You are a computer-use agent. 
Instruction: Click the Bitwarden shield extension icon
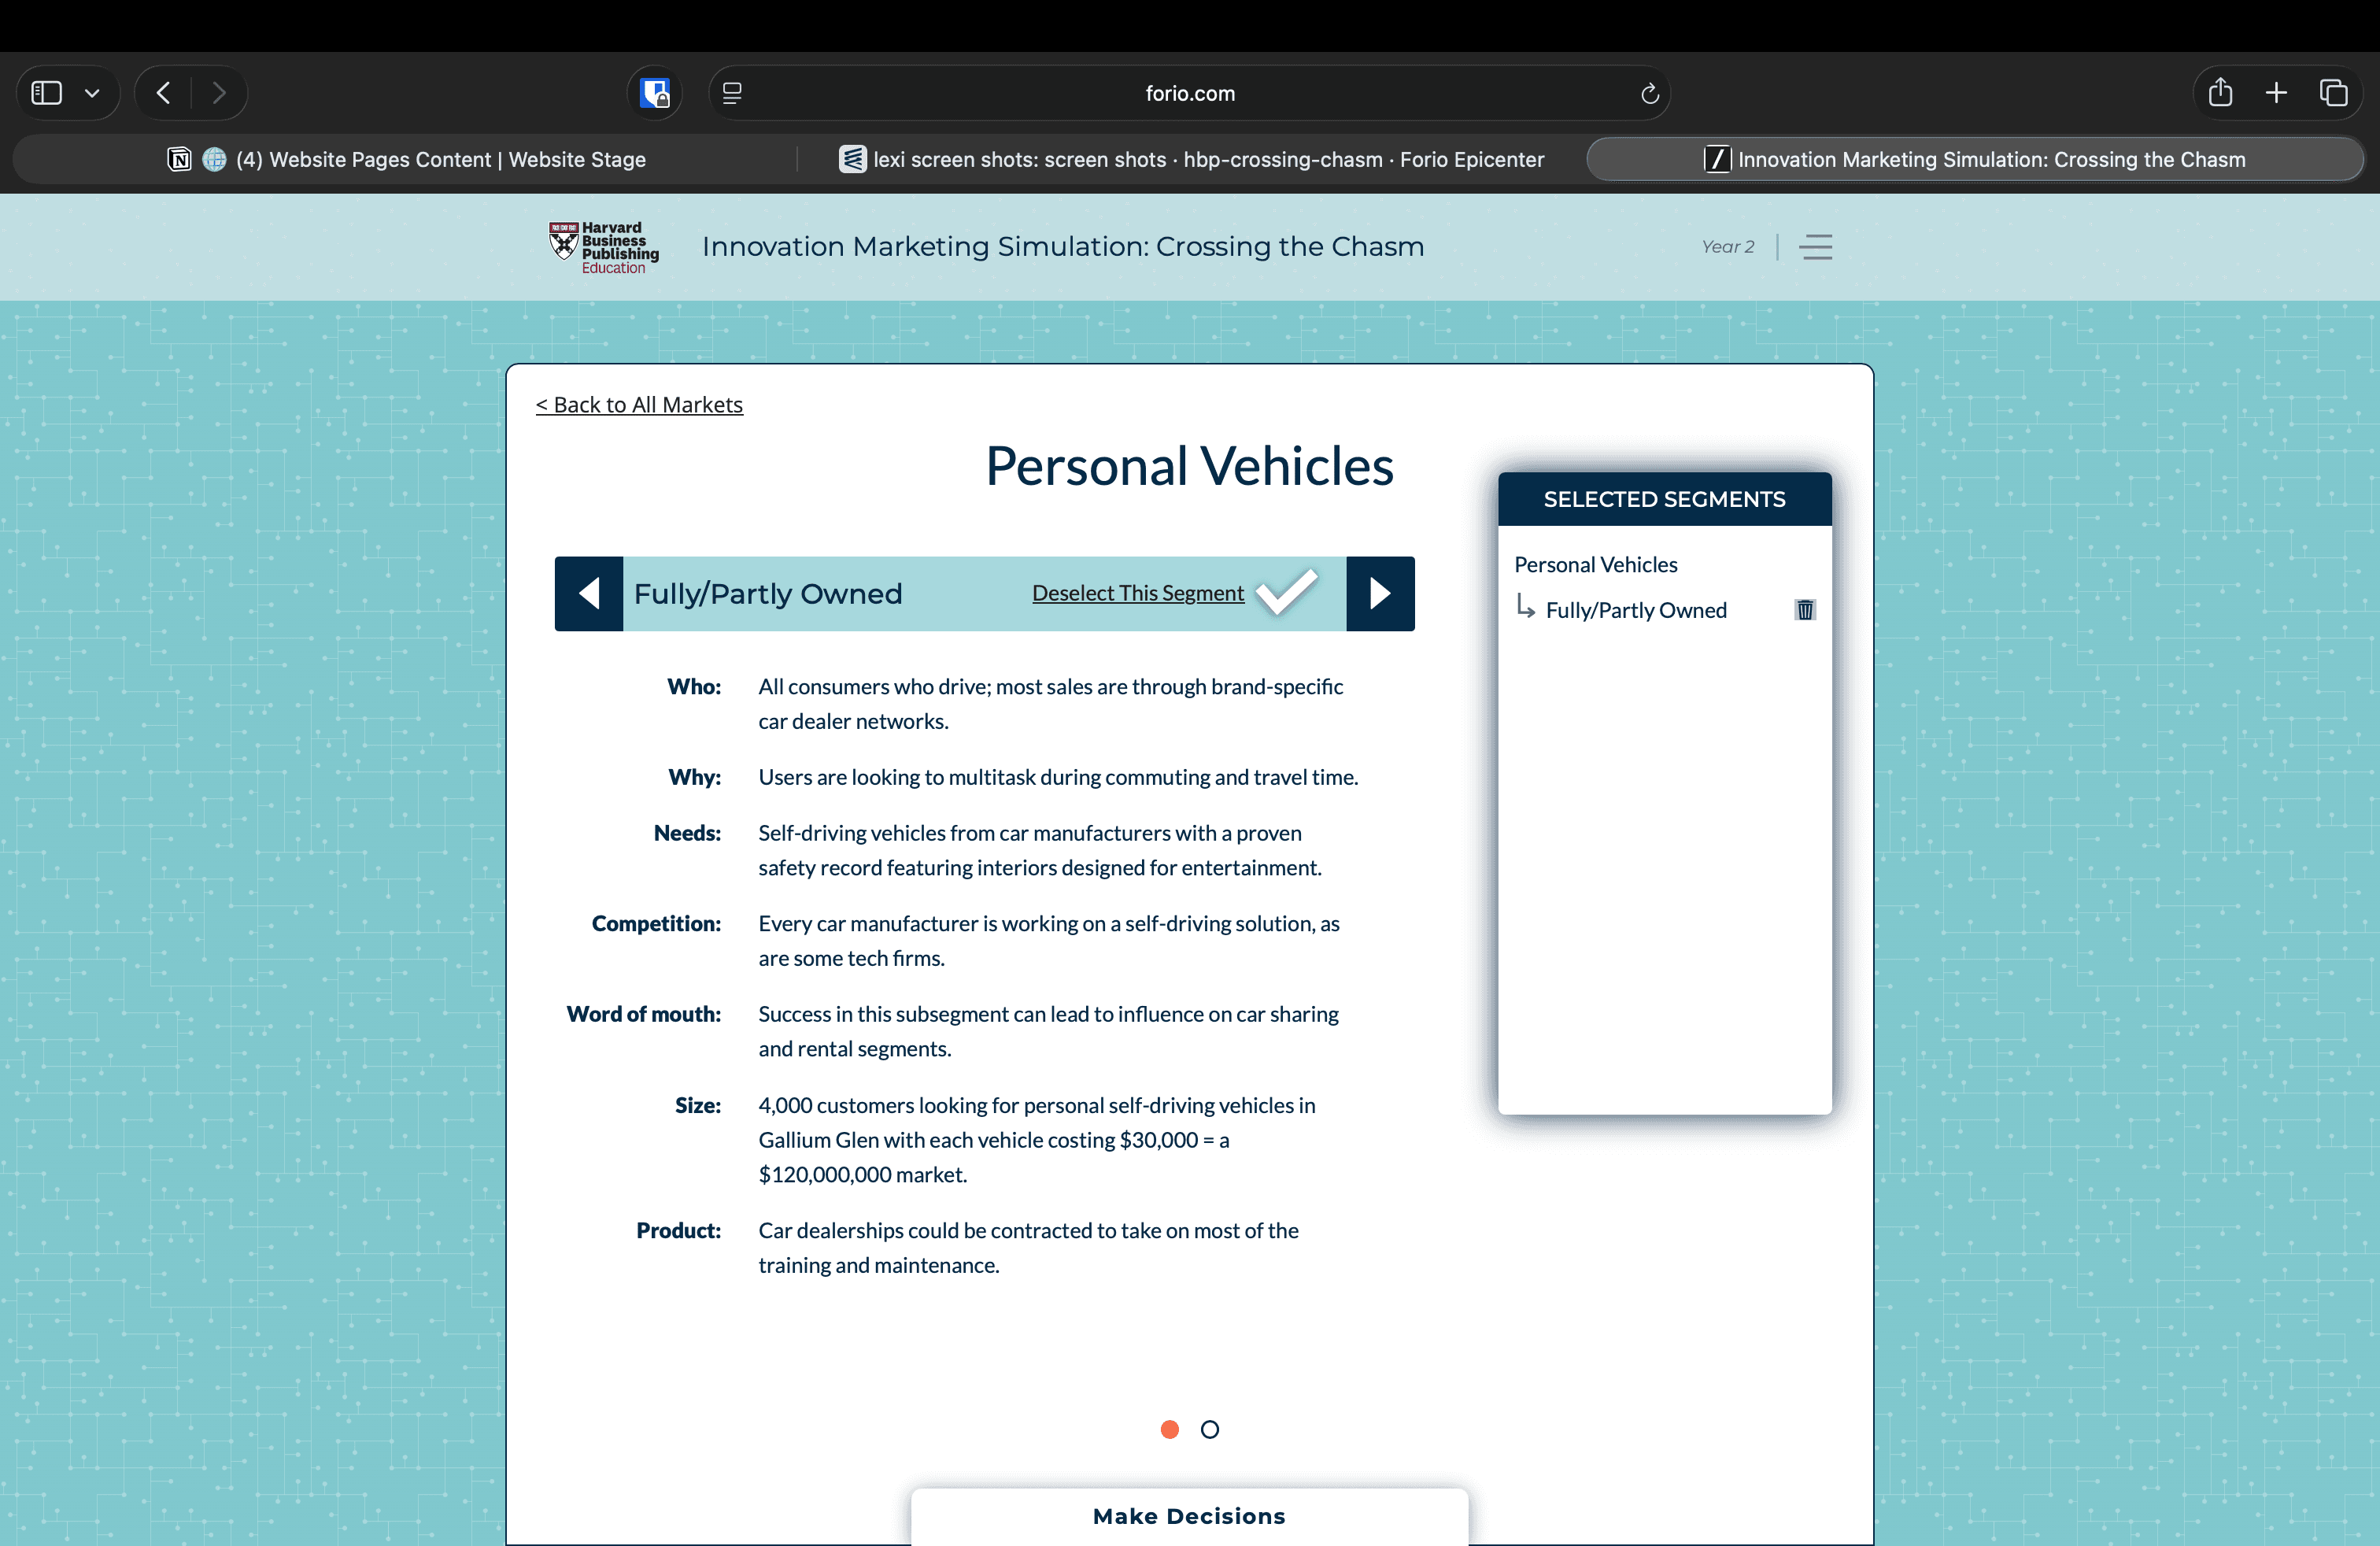click(x=655, y=93)
